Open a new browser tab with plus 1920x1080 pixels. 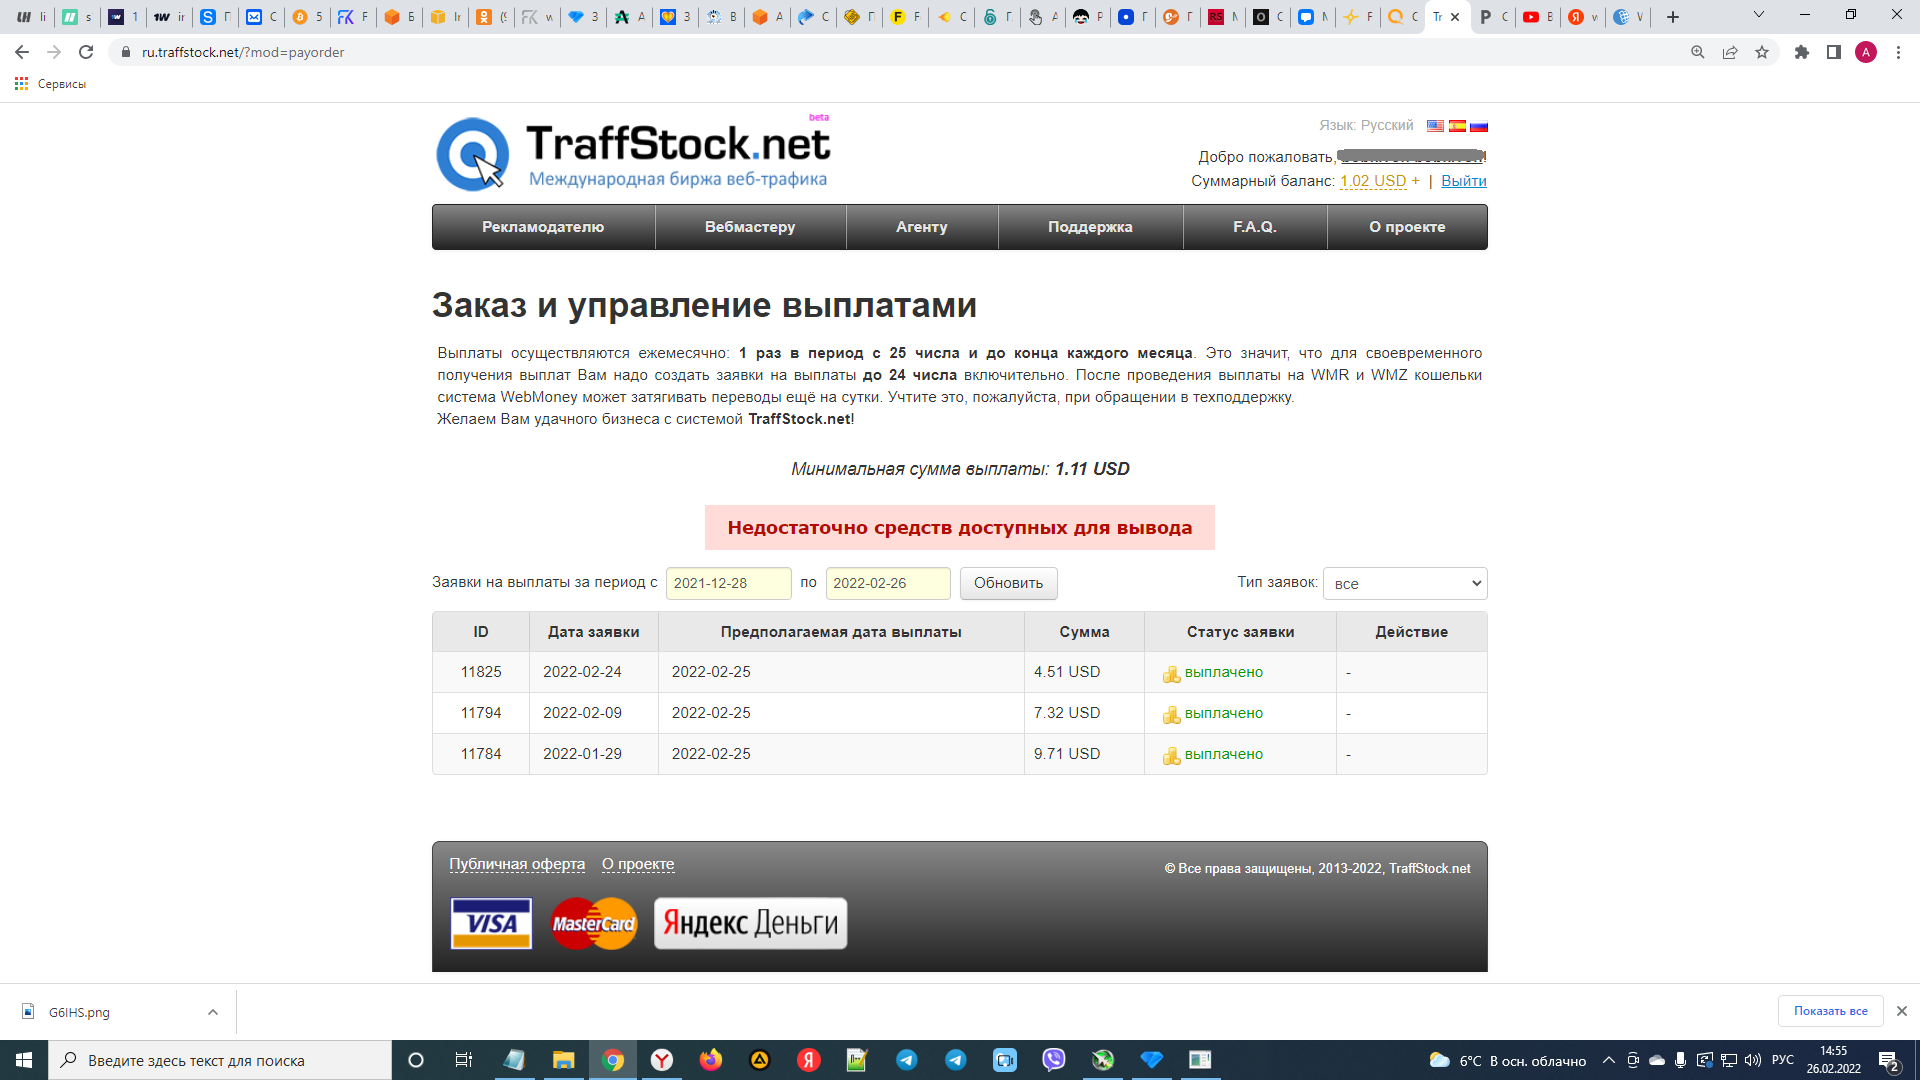coord(1673,17)
